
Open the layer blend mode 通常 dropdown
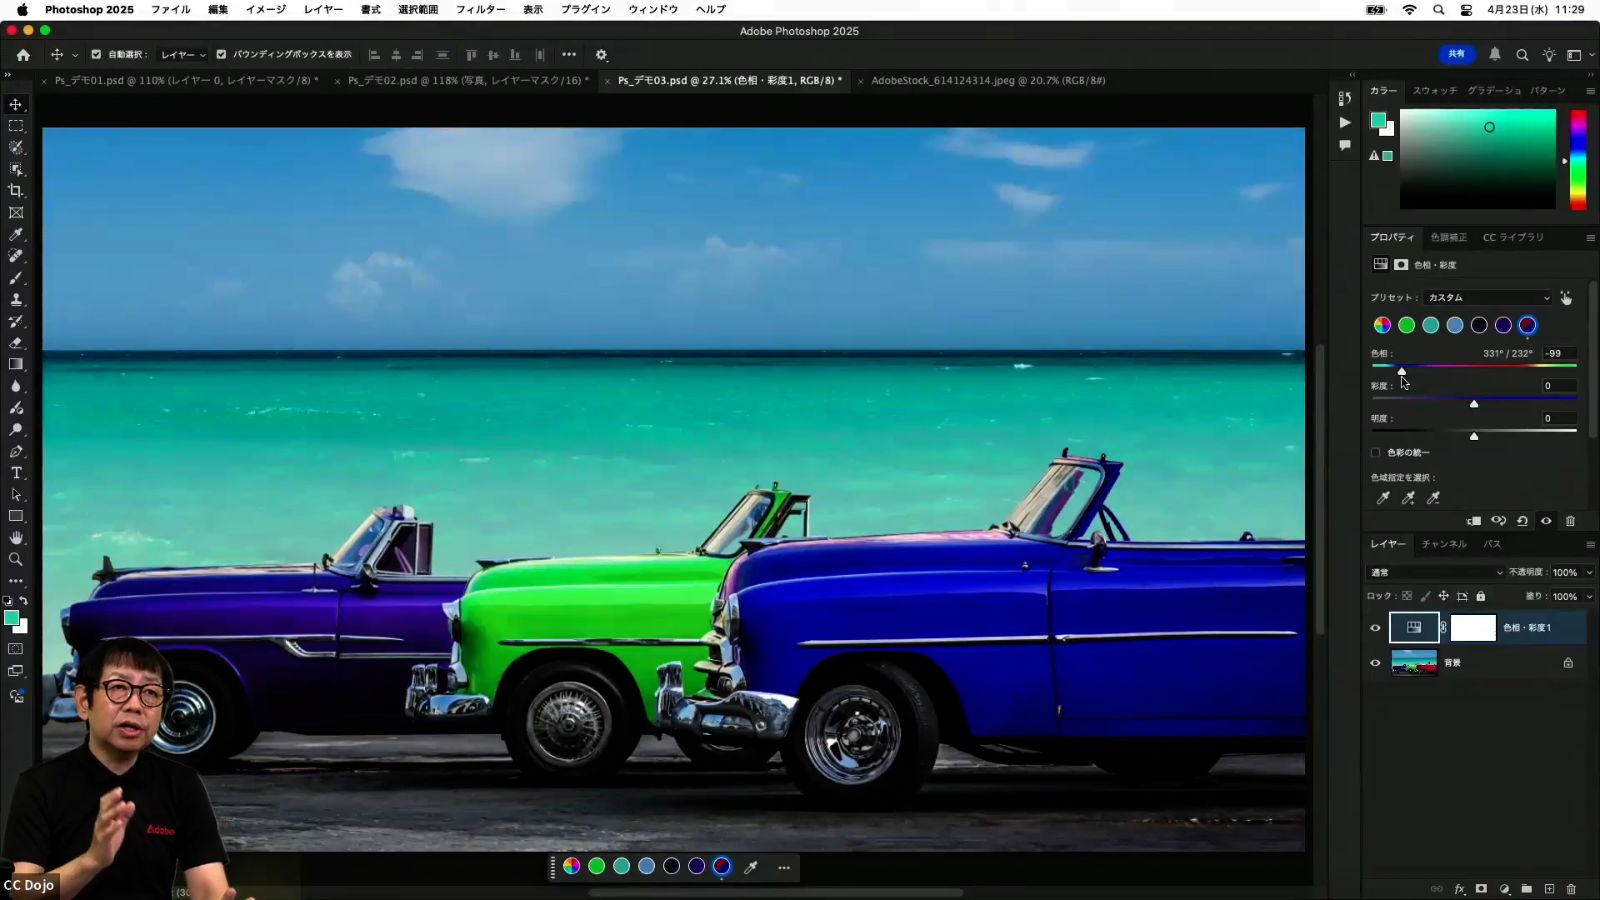pos(1436,573)
